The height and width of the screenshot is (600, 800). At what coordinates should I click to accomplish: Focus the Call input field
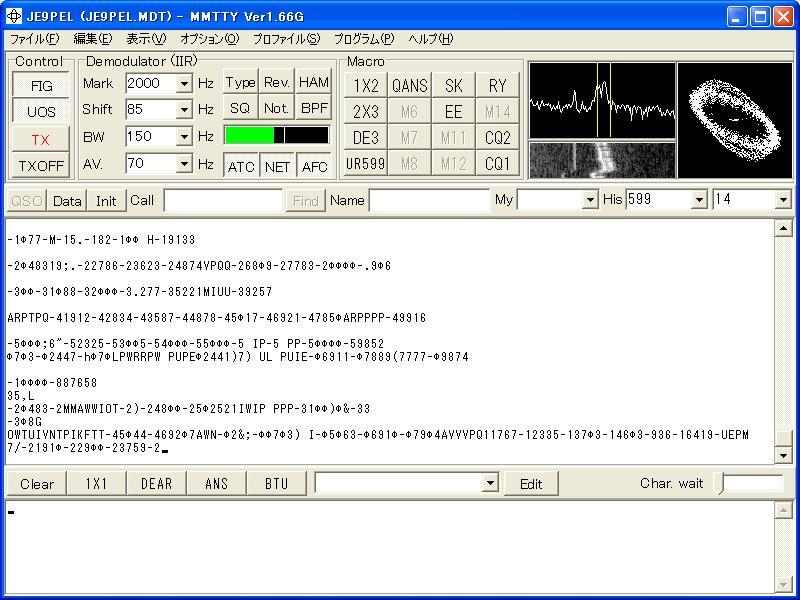(223, 201)
